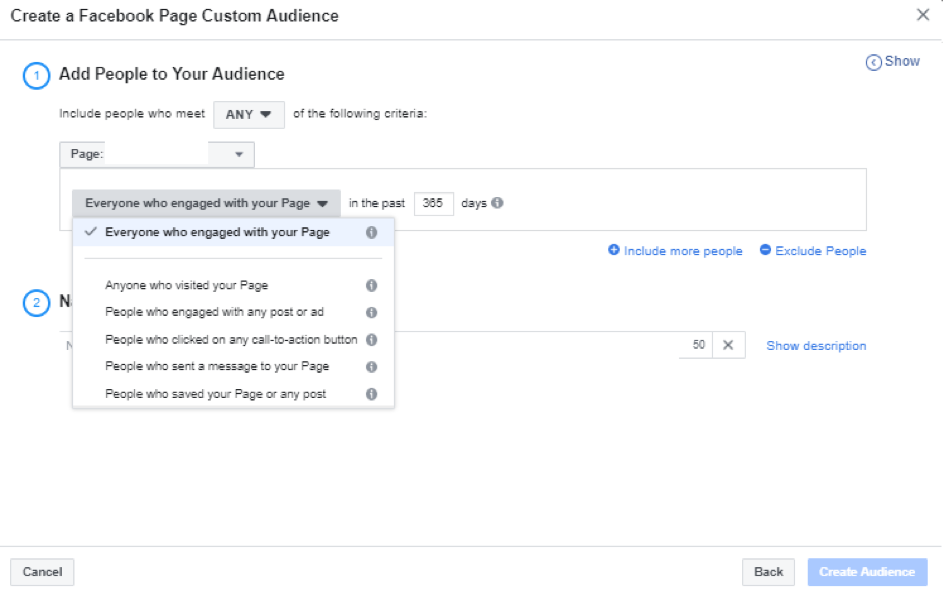Open the Show description link
The image size is (943, 593).
coord(816,346)
